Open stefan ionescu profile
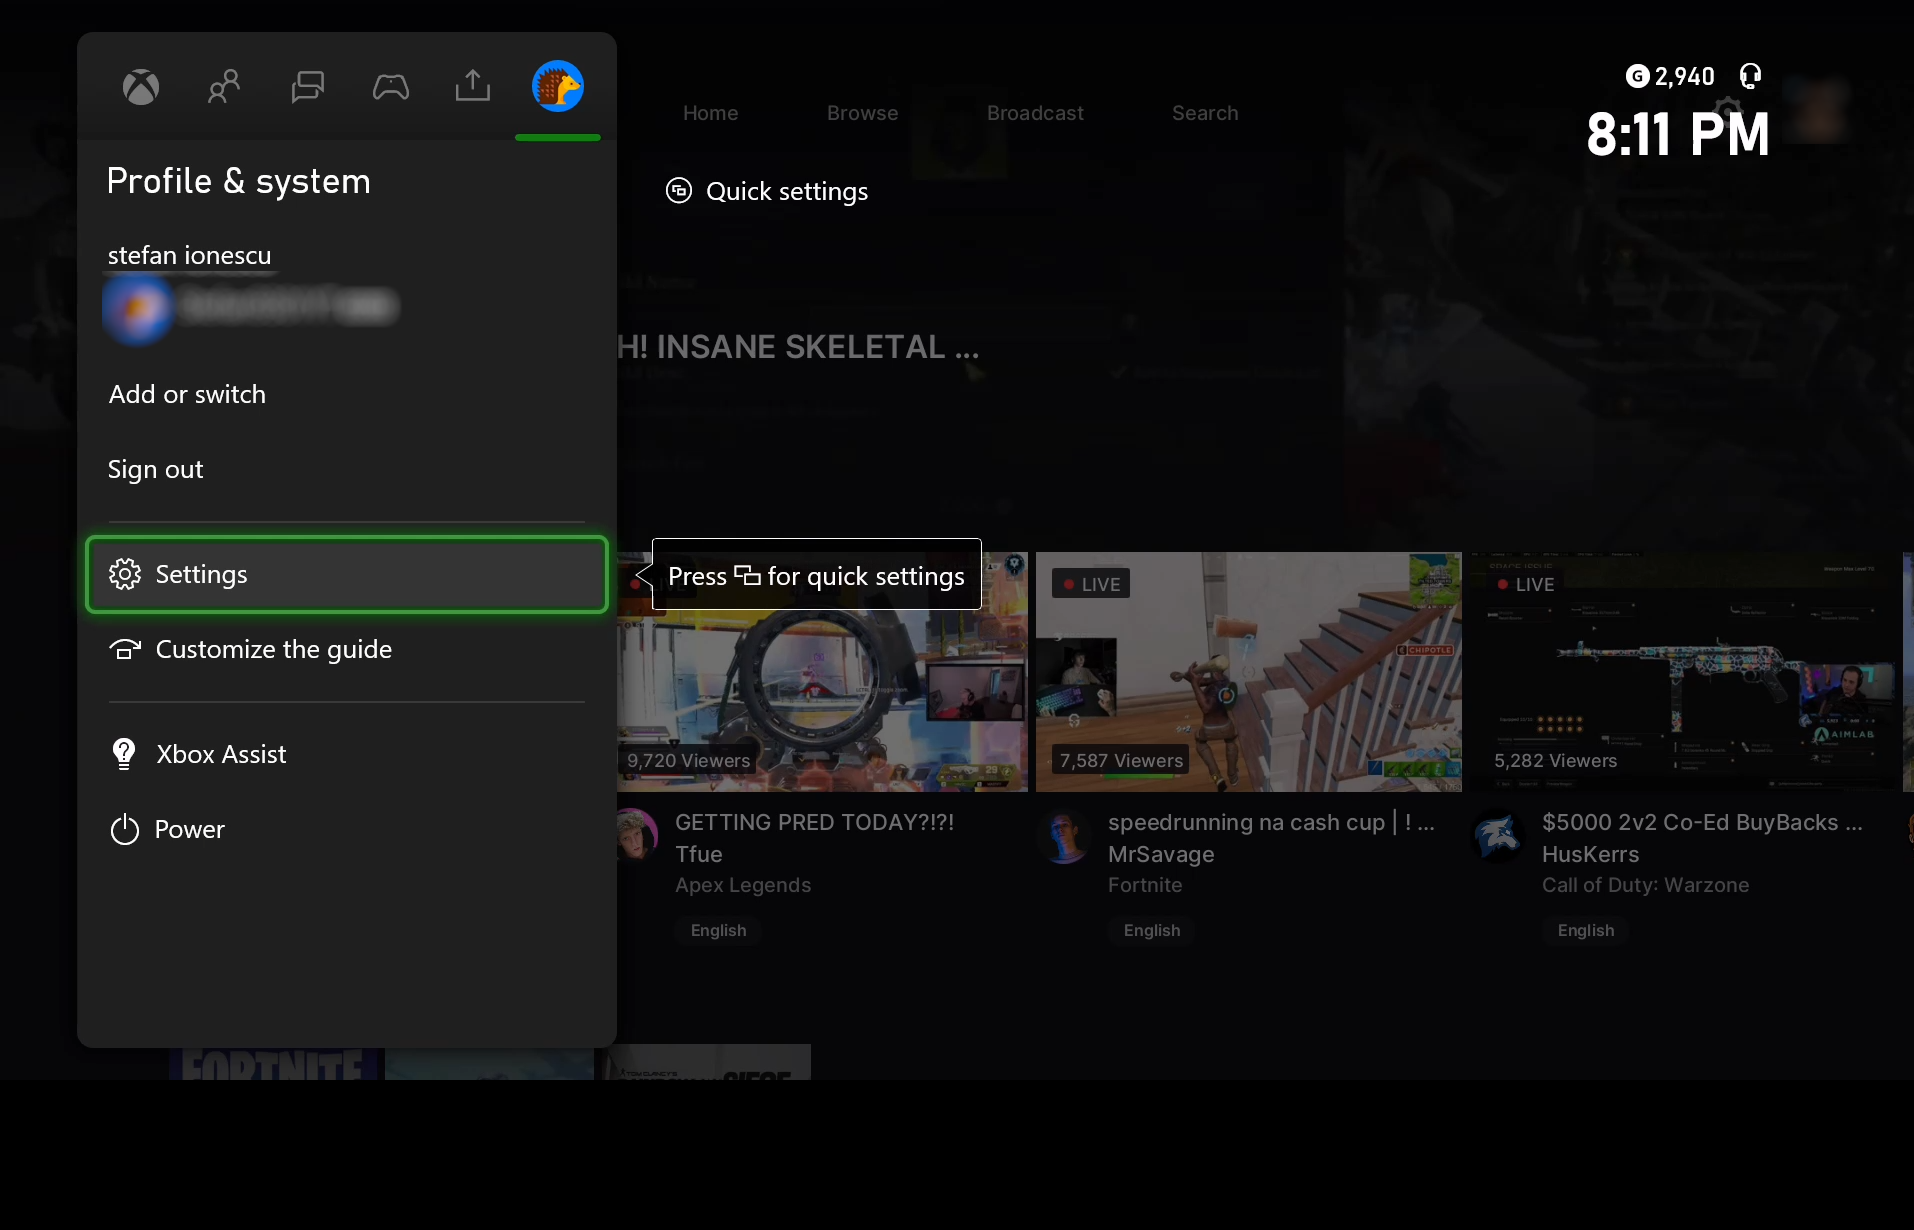Screen dimensions: 1914x1230 point(189,256)
